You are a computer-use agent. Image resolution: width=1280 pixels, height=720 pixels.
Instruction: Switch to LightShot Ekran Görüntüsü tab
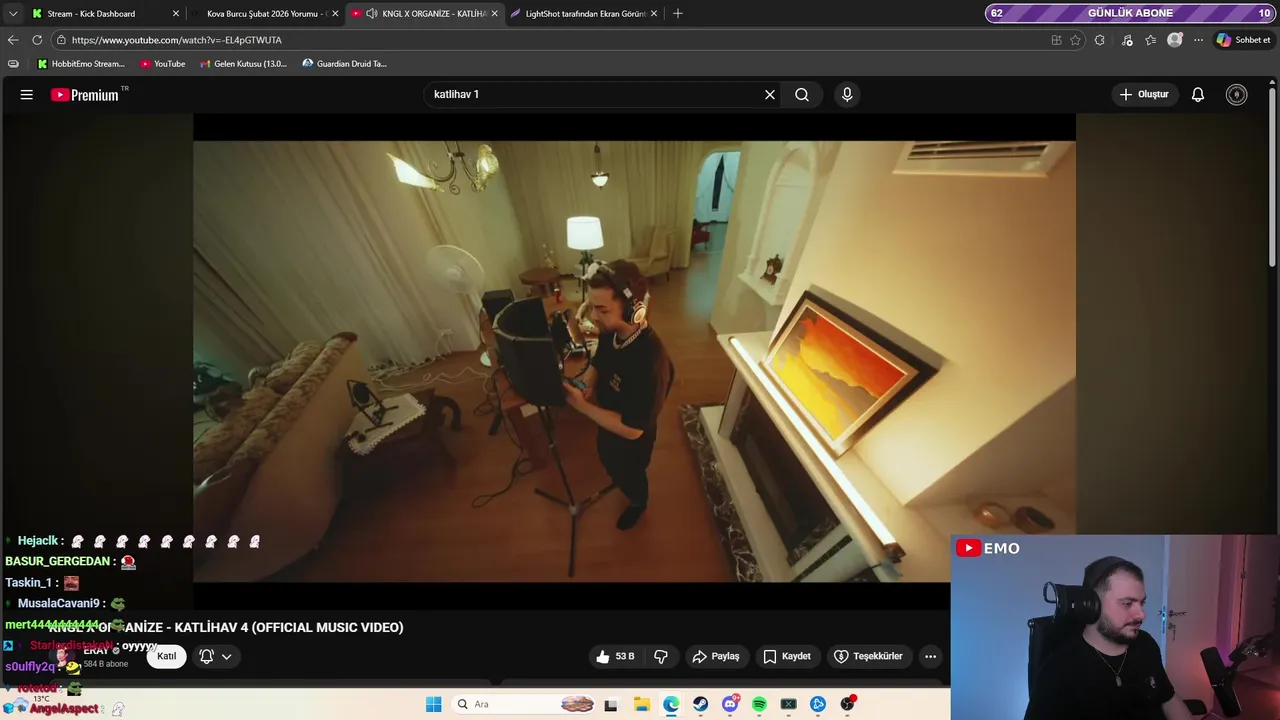tap(585, 13)
